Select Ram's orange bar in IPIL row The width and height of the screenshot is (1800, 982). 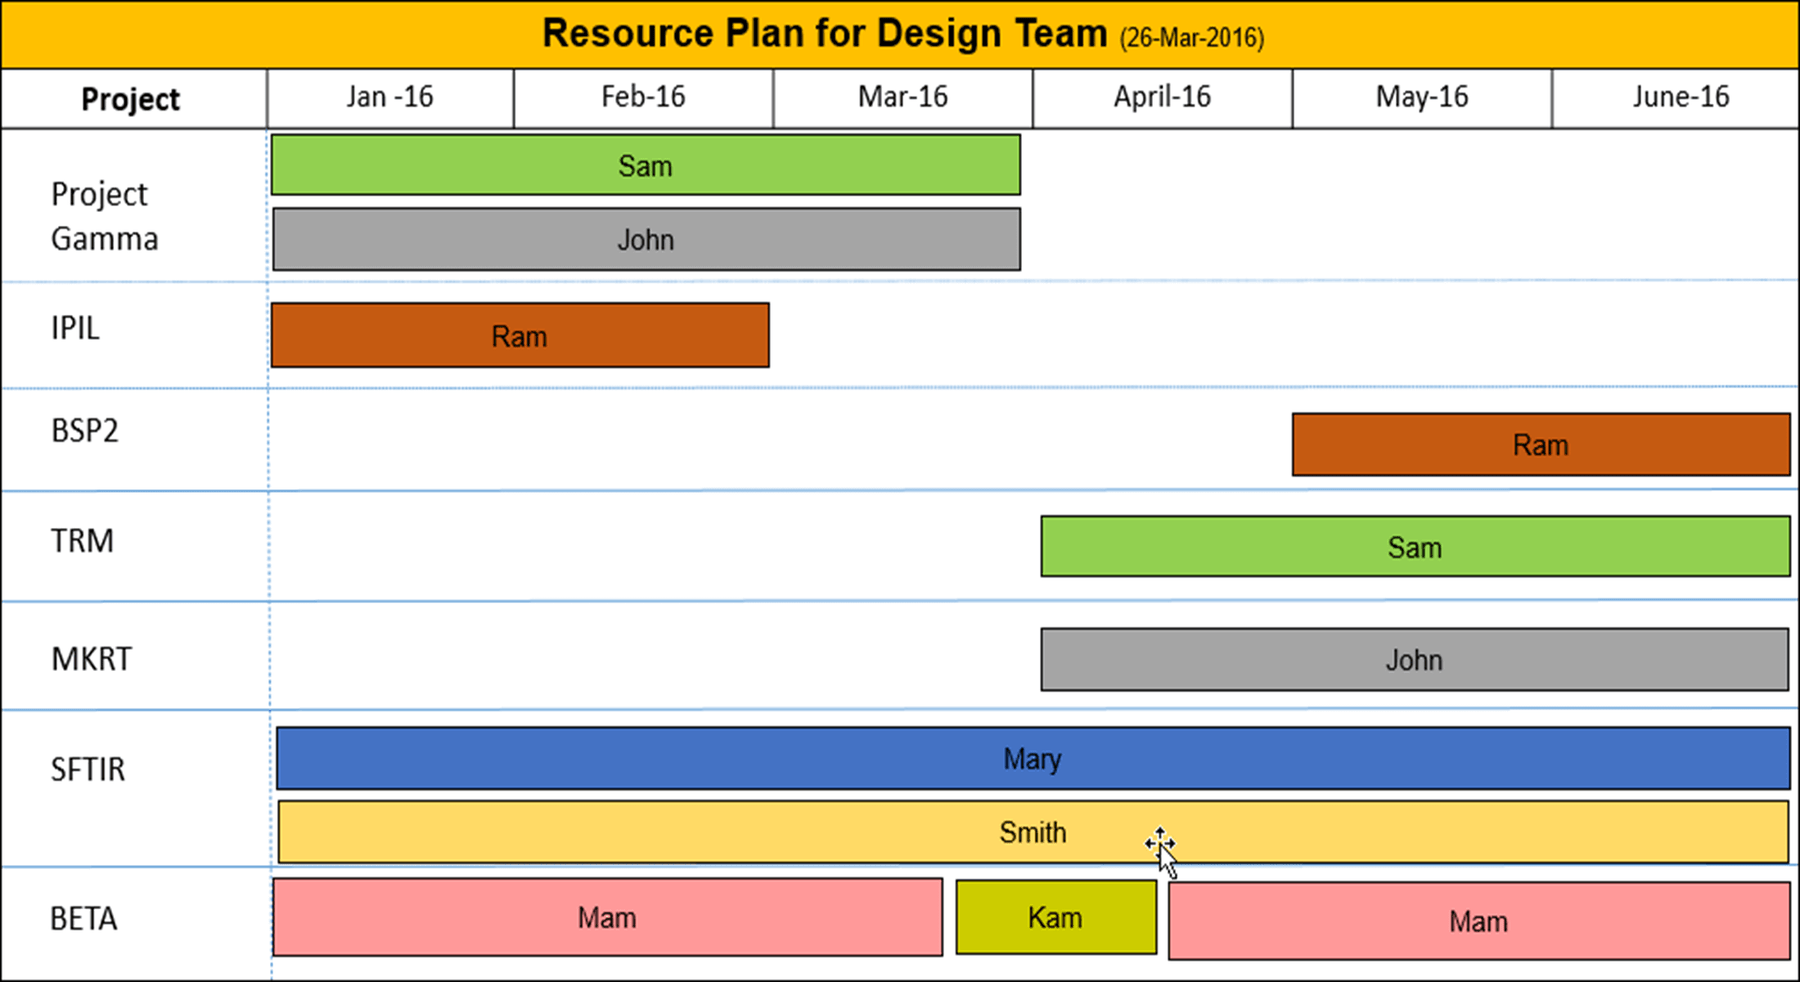tap(520, 336)
